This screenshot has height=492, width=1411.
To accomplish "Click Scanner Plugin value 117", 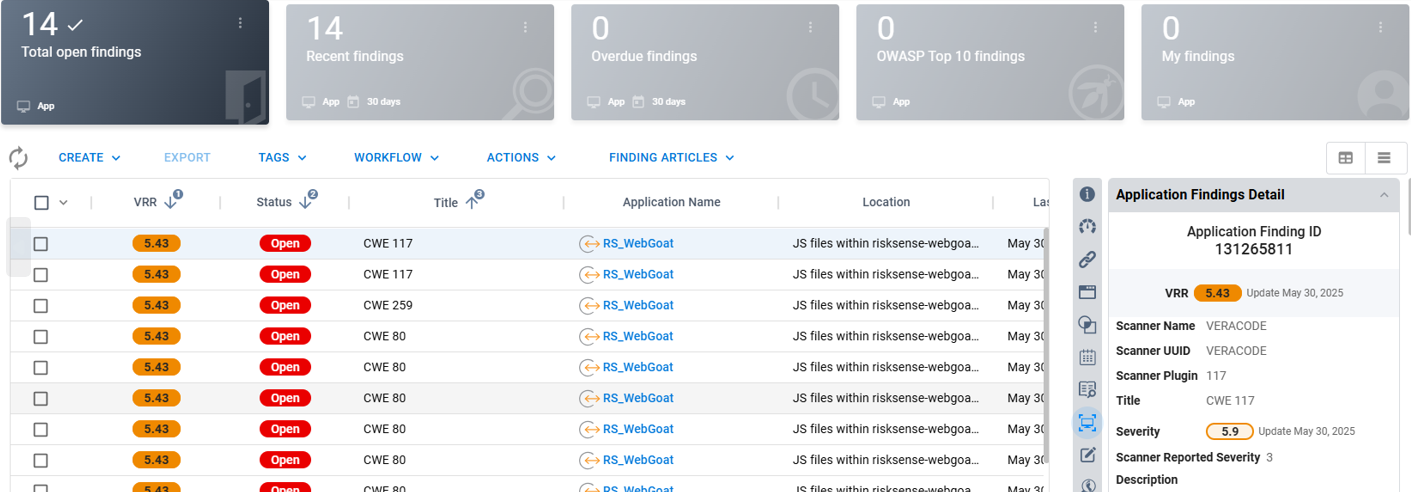I will [x=1216, y=376].
